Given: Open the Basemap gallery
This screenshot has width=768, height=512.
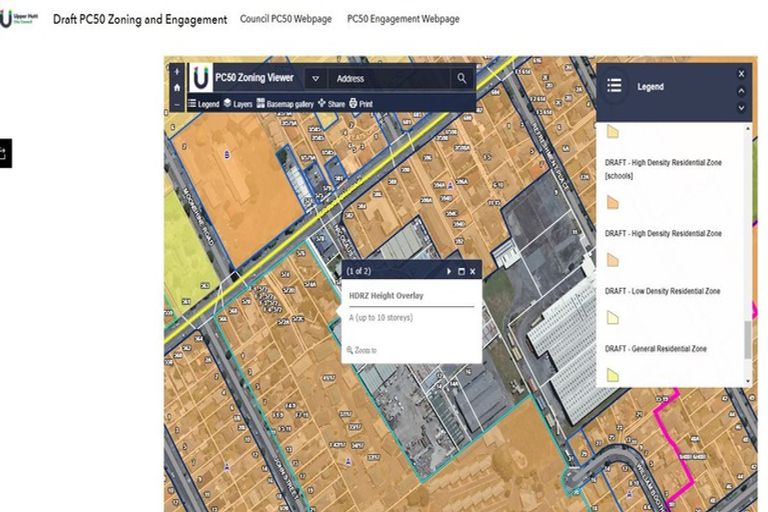Looking at the screenshot, I should tap(285, 103).
